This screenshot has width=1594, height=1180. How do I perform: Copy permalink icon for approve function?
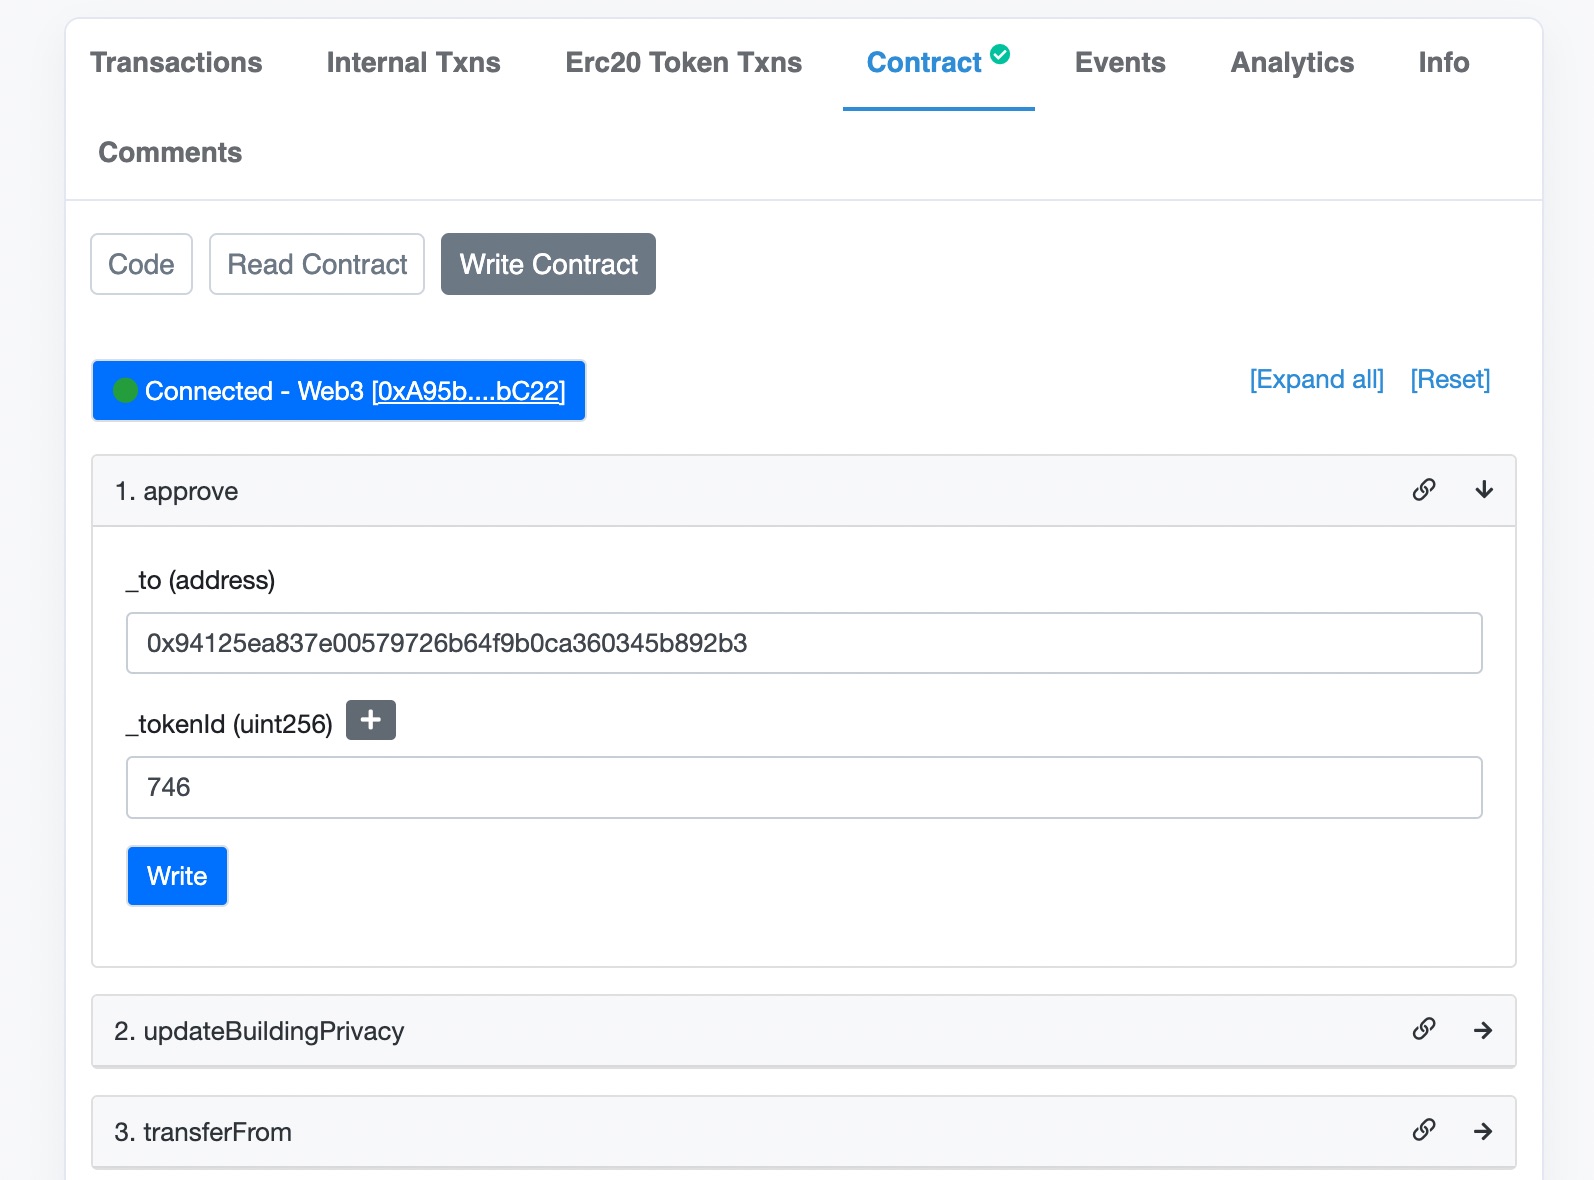click(x=1424, y=489)
